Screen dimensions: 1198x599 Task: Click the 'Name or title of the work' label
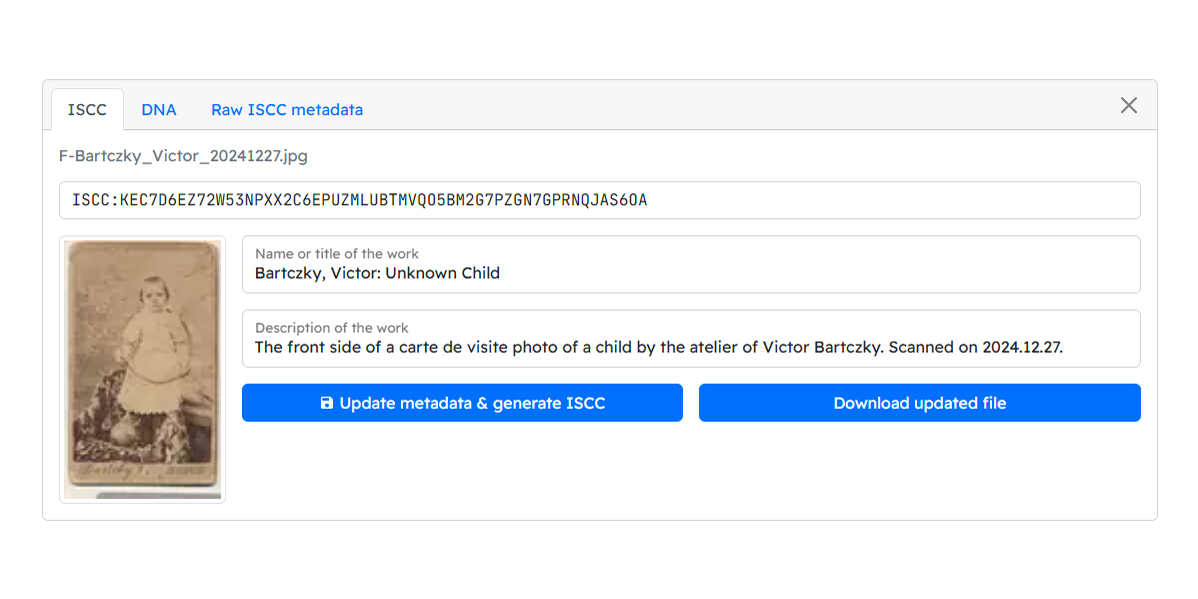click(x=337, y=254)
